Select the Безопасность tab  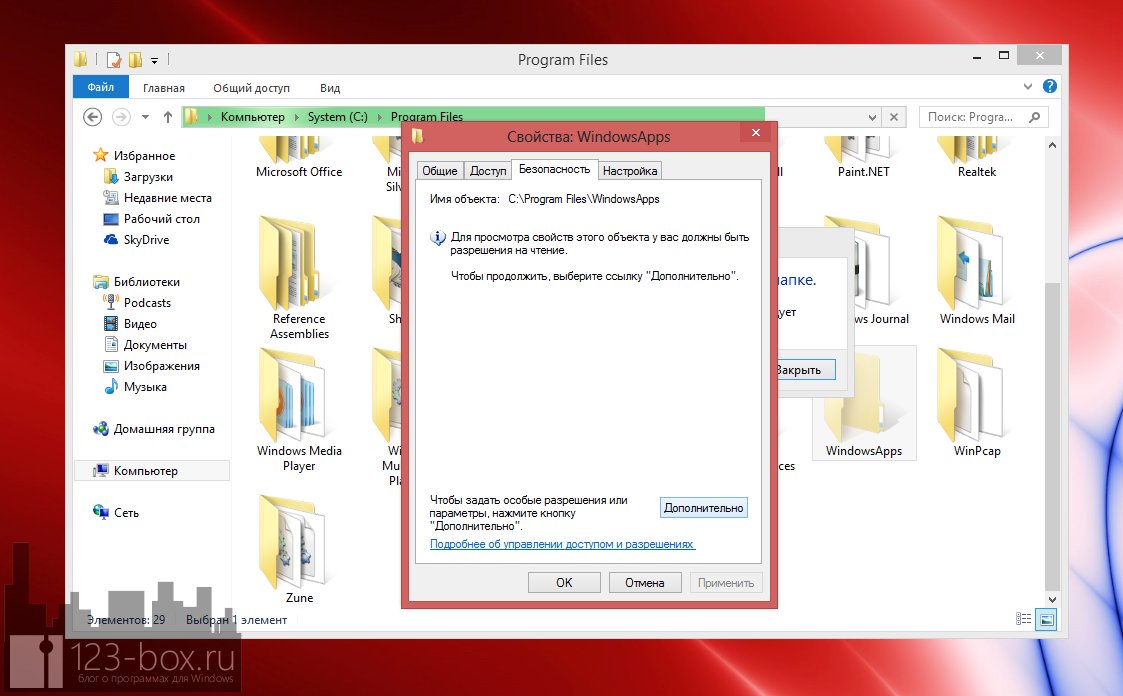[554, 169]
